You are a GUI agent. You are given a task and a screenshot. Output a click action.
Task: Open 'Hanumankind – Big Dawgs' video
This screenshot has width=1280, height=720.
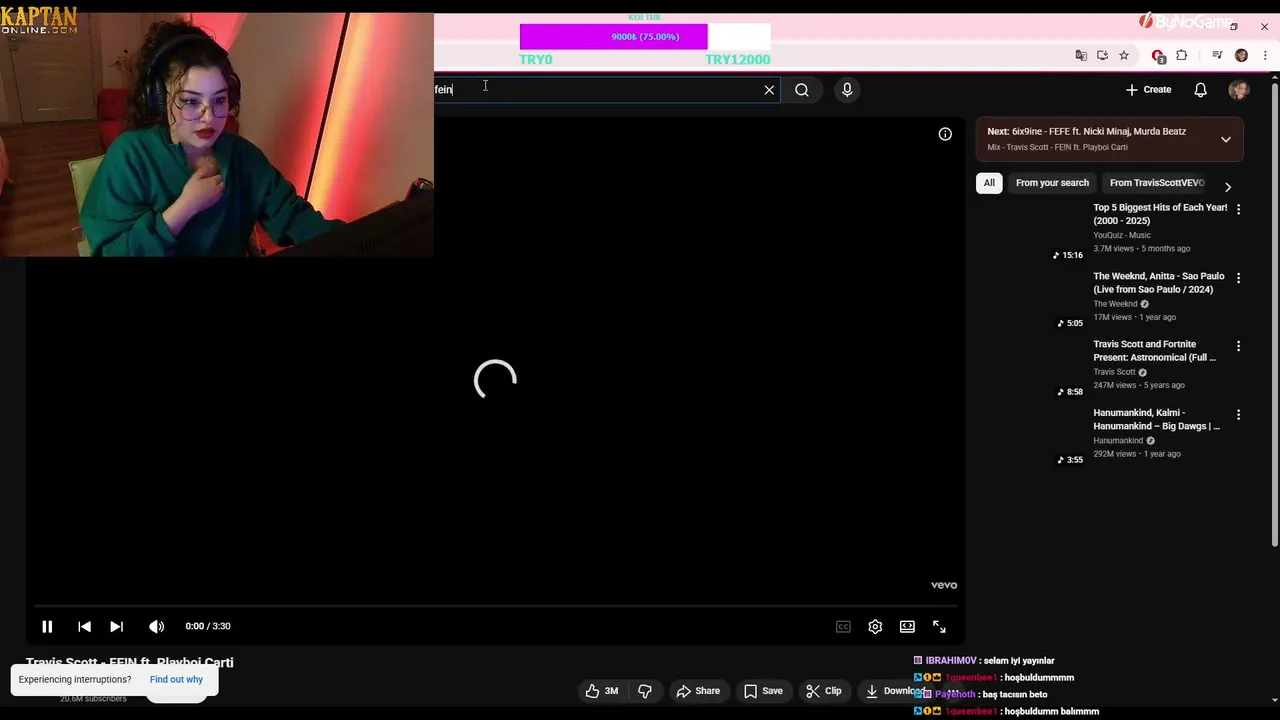tap(1157, 419)
